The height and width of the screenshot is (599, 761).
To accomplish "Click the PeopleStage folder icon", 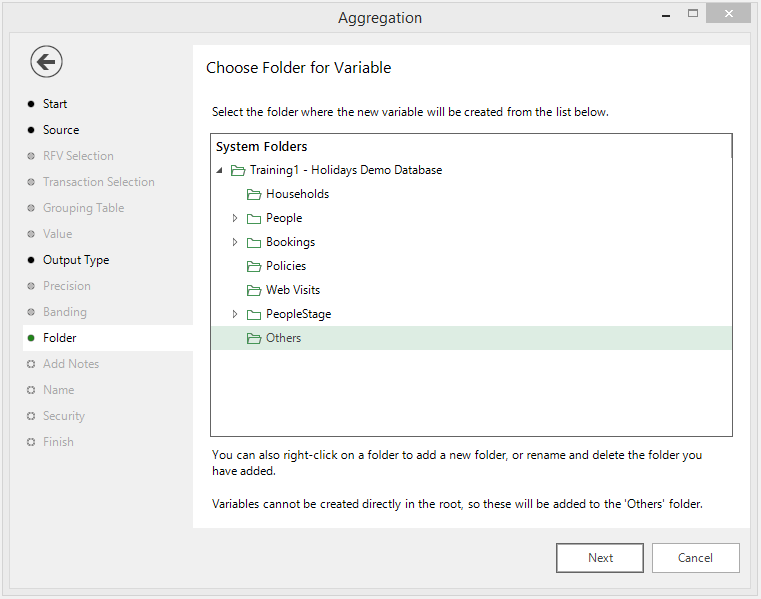I will click(x=254, y=315).
